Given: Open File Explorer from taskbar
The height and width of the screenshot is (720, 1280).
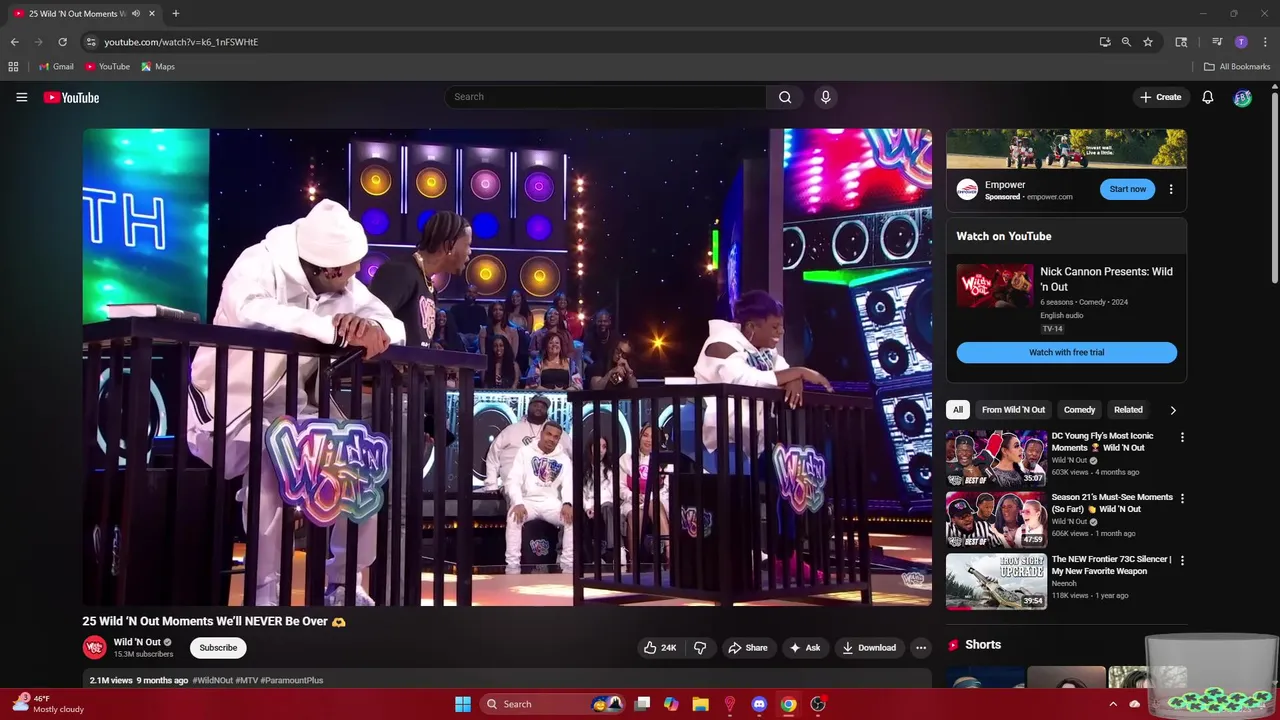Looking at the screenshot, I should pyautogui.click(x=700, y=704).
